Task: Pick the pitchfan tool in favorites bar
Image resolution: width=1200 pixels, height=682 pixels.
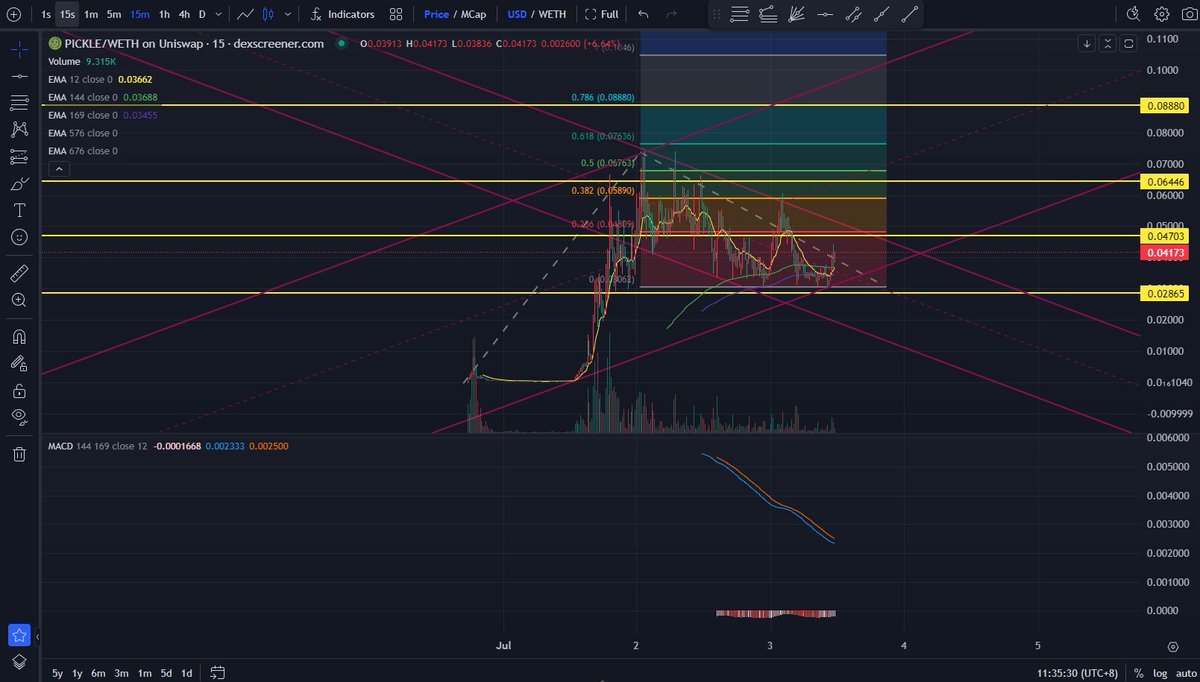Action: pyautogui.click(x=797, y=15)
